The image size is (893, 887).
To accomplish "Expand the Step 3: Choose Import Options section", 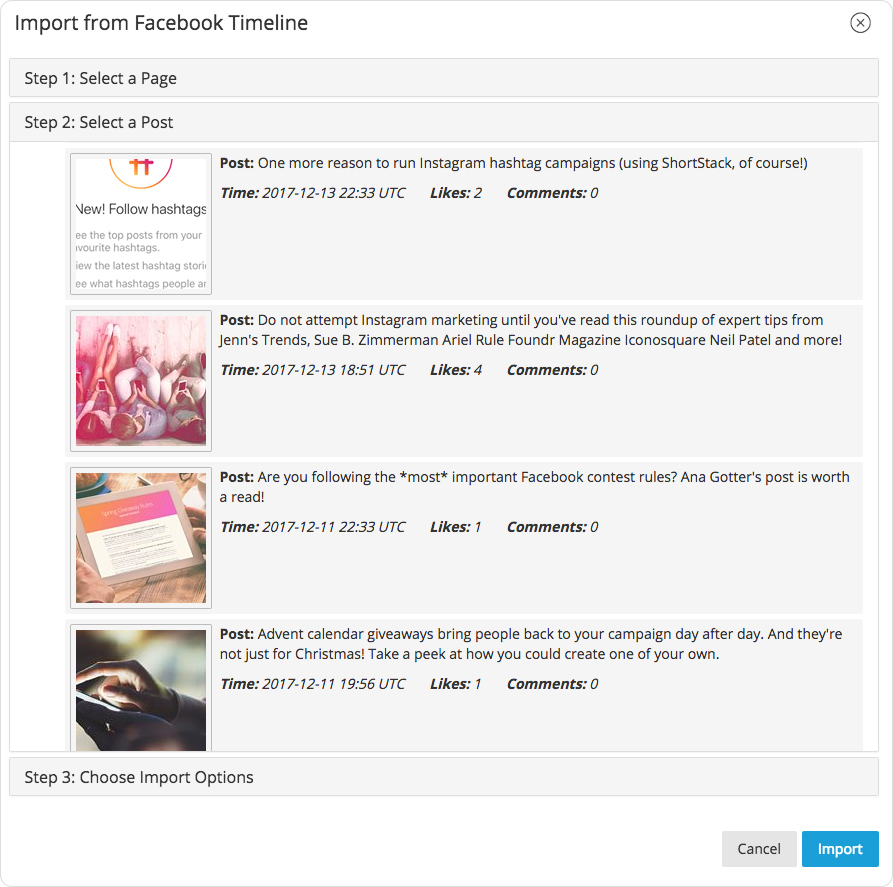I will pyautogui.click(x=446, y=776).
